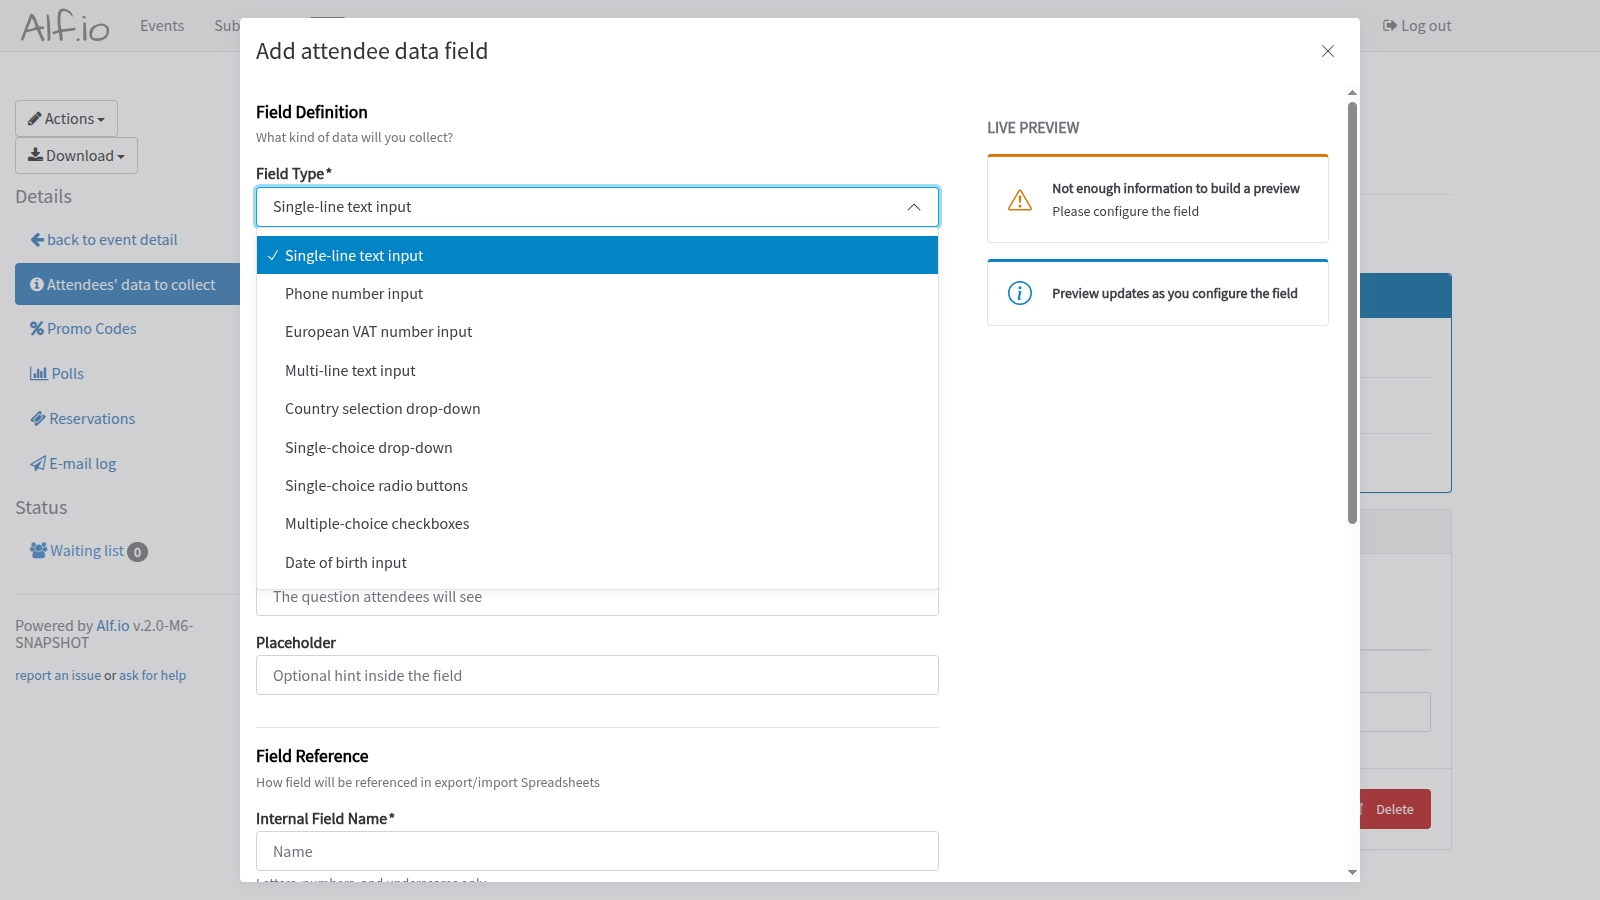Click the Internal Field Name input
The image size is (1600, 900).
click(x=597, y=851)
